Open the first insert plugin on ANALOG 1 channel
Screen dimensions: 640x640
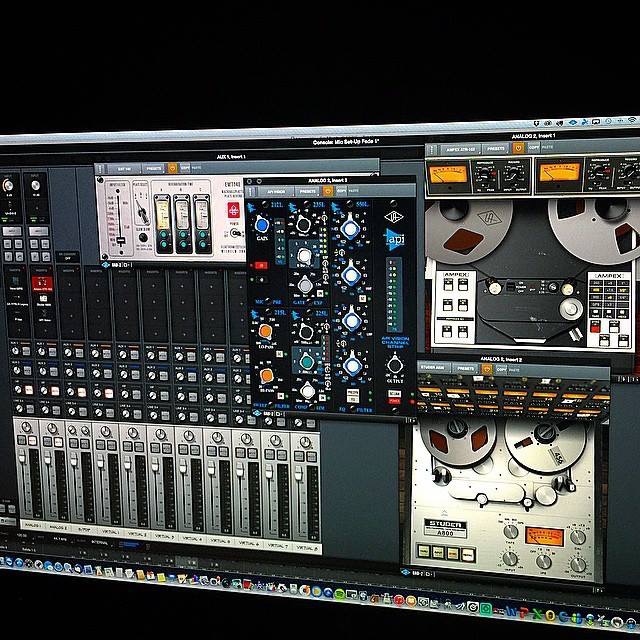[16, 282]
